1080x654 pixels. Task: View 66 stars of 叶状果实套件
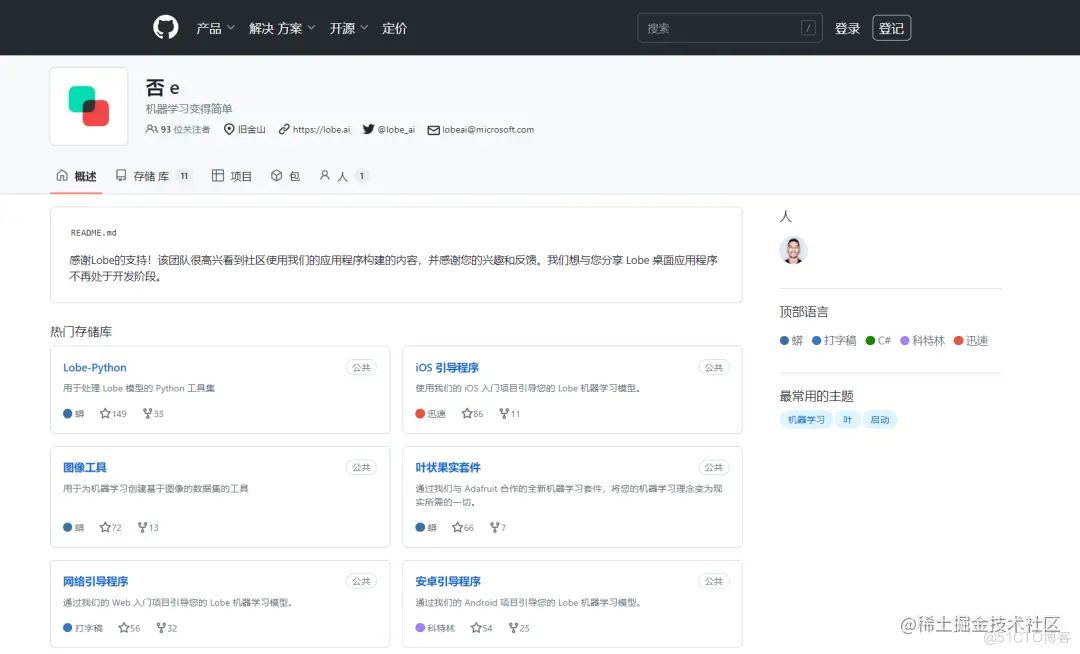click(463, 527)
